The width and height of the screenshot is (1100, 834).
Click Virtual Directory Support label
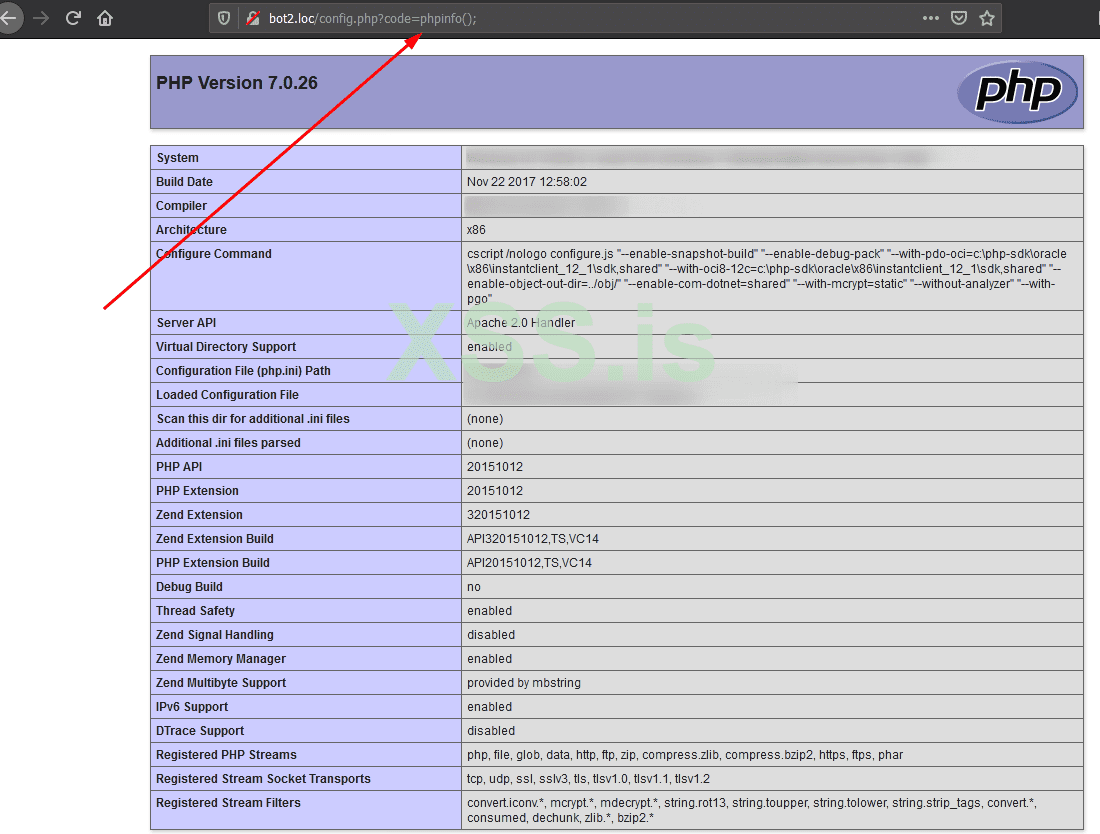click(226, 347)
